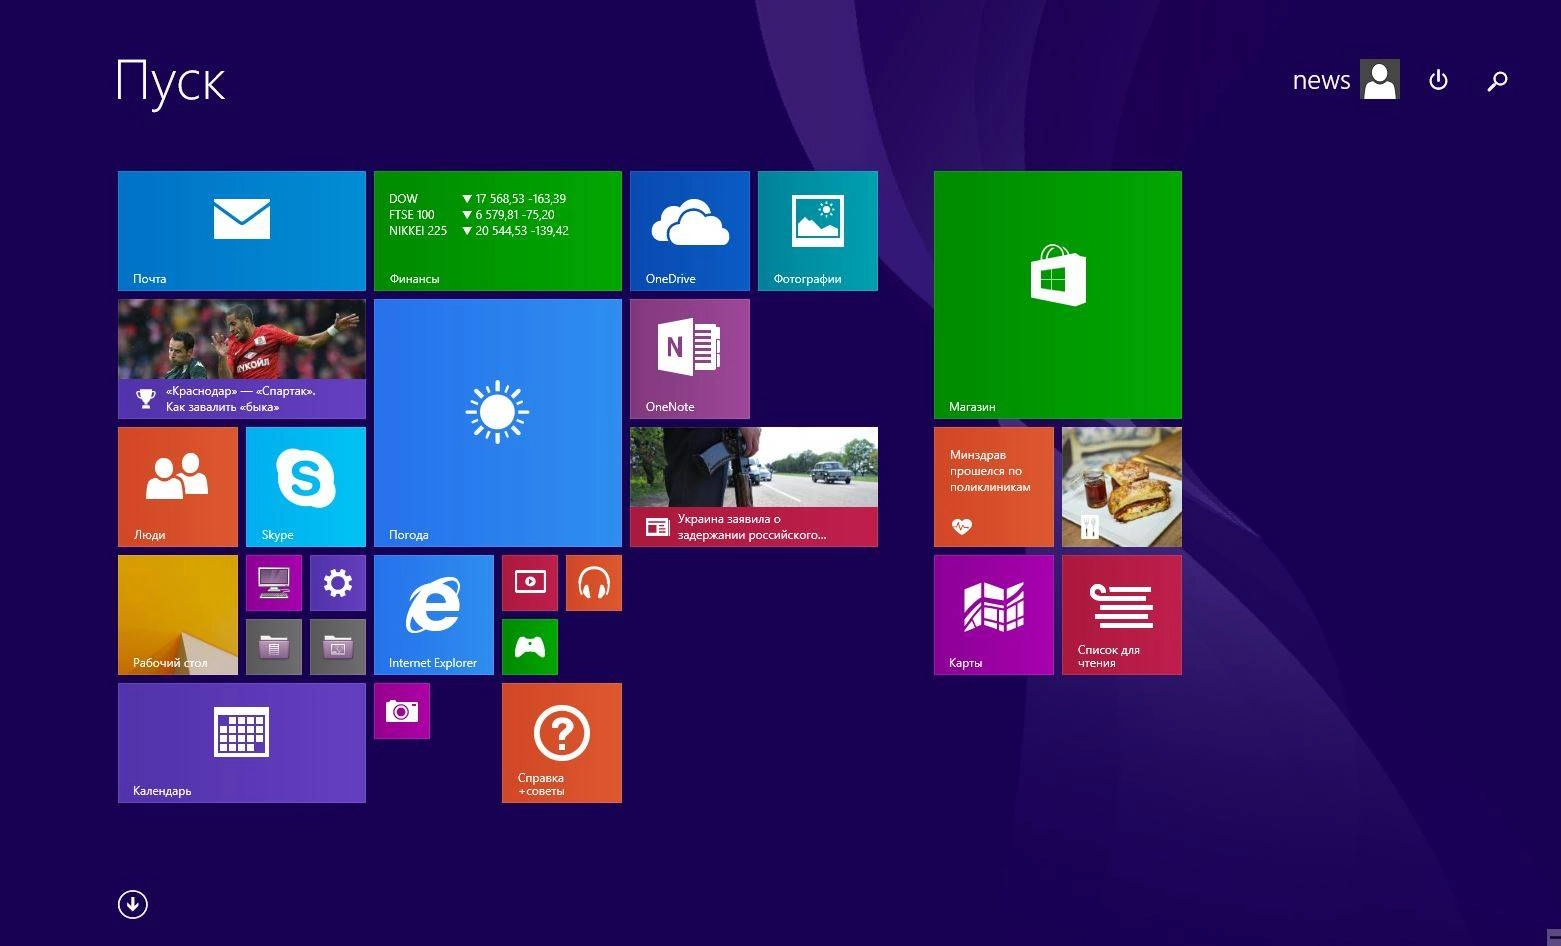Open the Люди people tile
Viewport: 1561px width, 946px height.
[178, 487]
